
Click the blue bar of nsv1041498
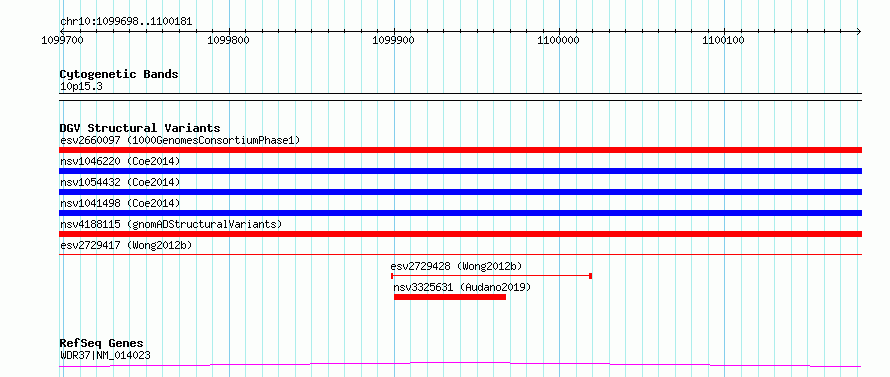460,213
